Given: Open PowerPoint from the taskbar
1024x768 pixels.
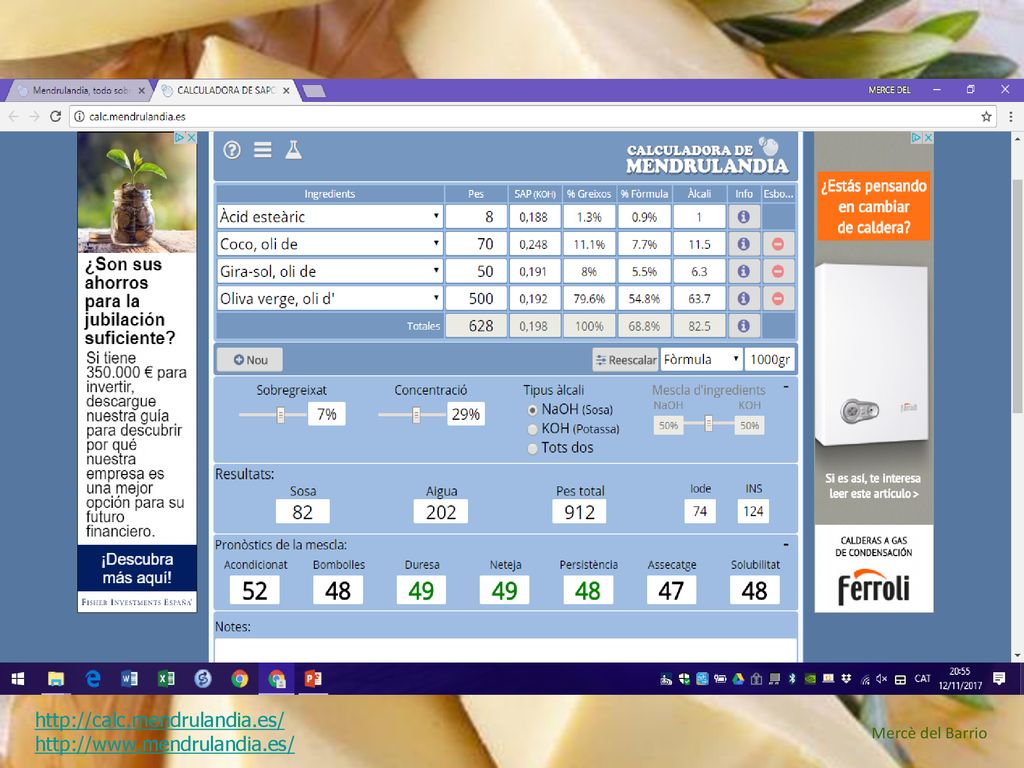Looking at the screenshot, I should pos(313,679).
